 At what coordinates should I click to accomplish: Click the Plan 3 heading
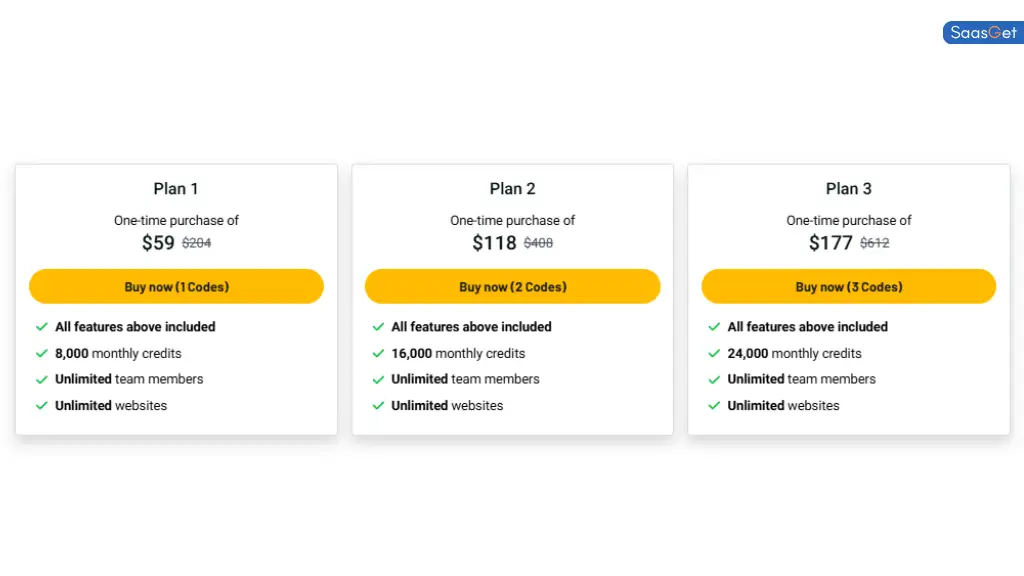click(848, 189)
